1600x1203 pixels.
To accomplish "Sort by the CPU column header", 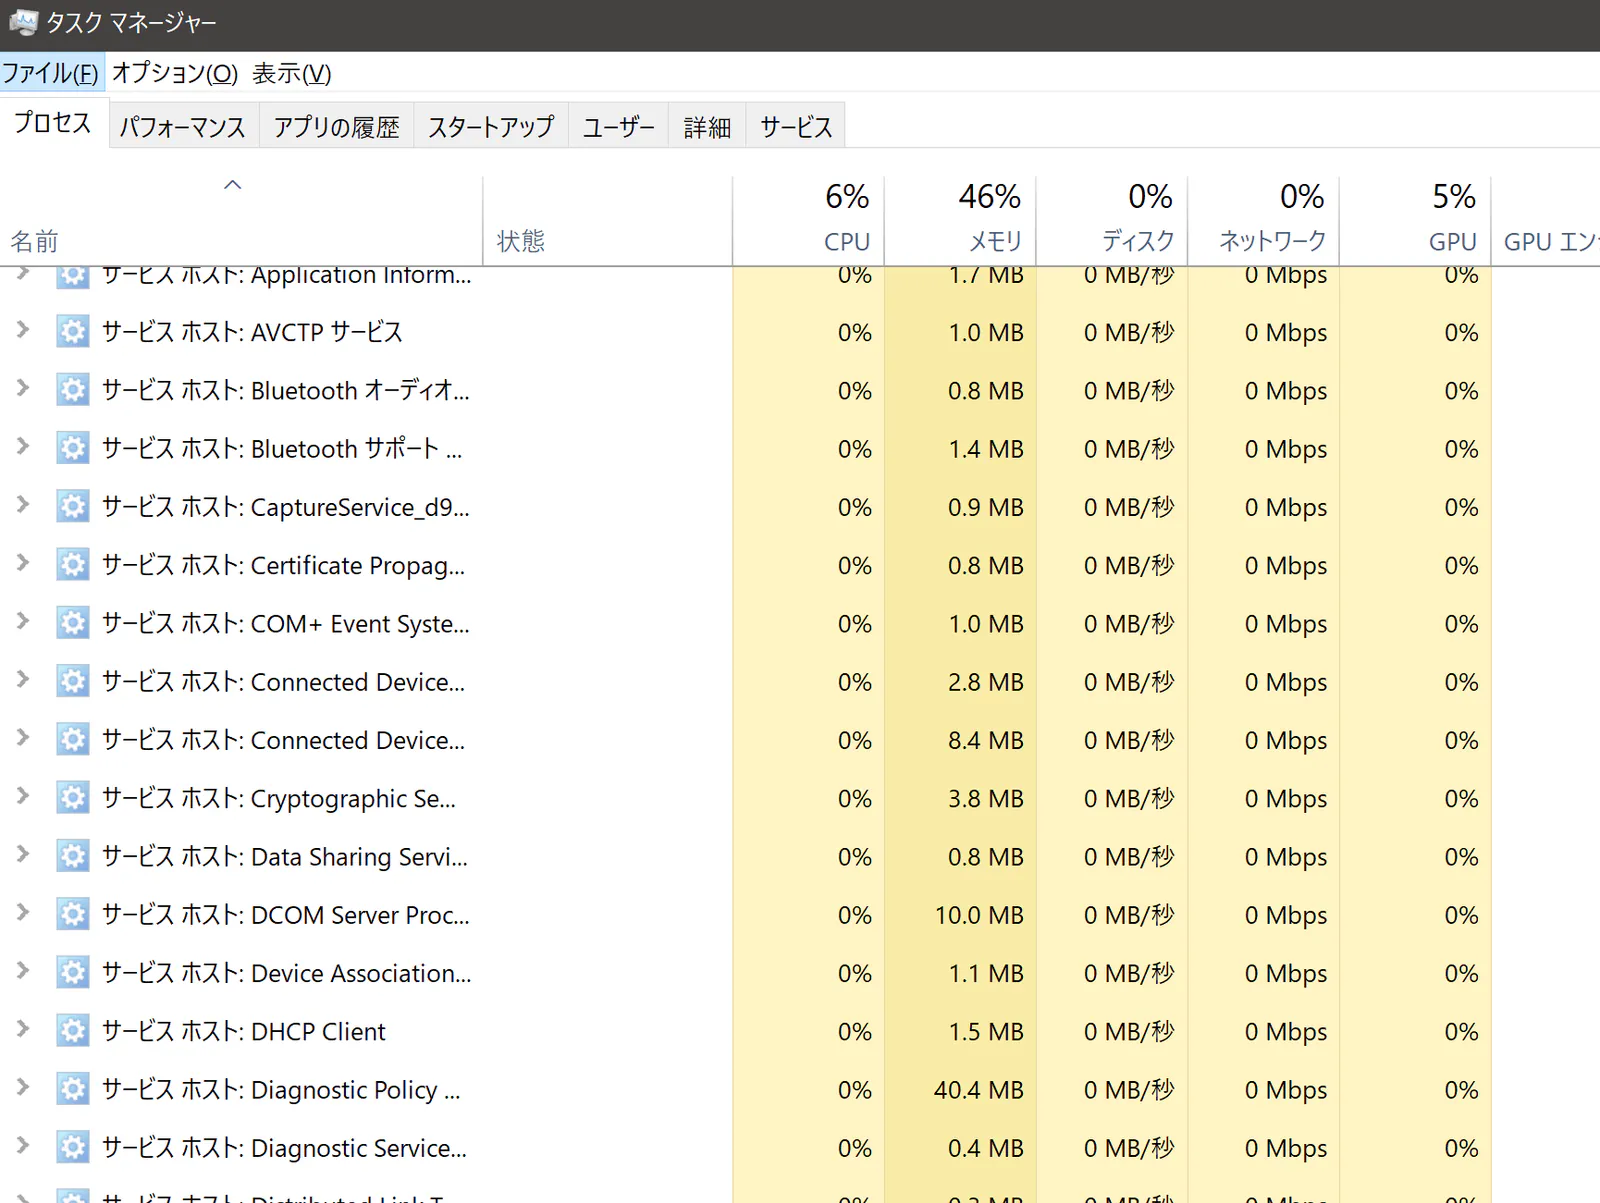I will 808,221.
